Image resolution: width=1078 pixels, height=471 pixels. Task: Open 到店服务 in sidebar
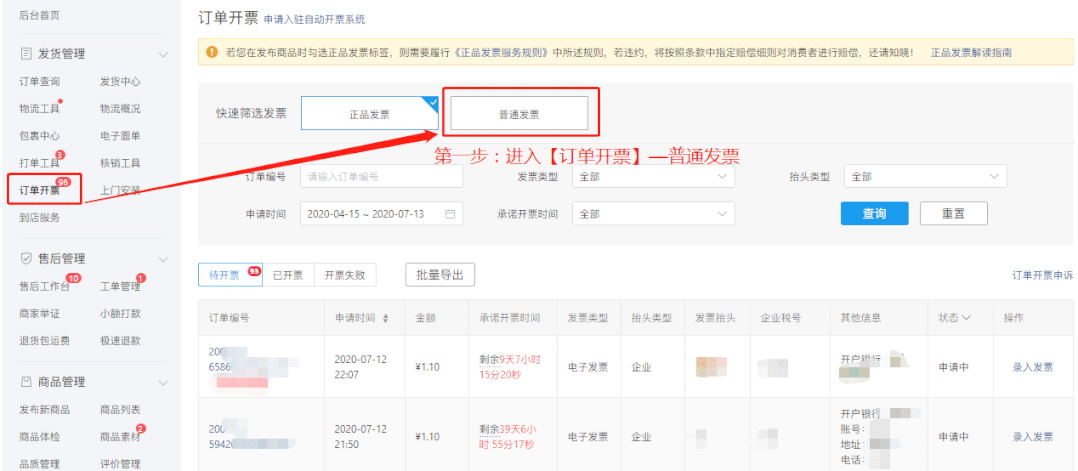tap(39, 218)
